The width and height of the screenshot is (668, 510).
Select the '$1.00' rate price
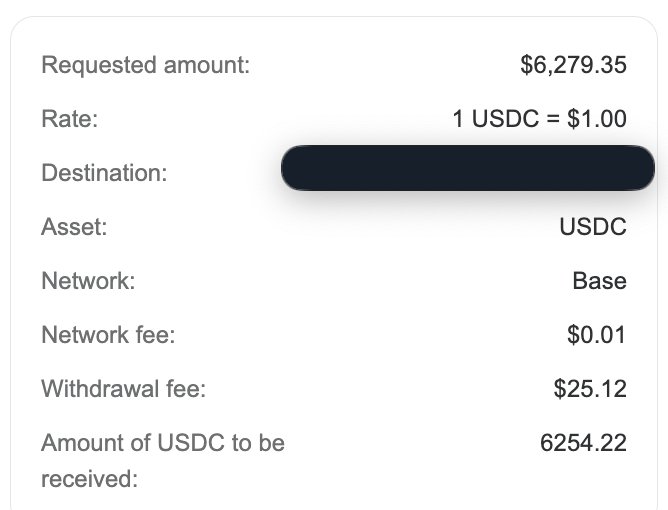pyautogui.click(x=596, y=120)
